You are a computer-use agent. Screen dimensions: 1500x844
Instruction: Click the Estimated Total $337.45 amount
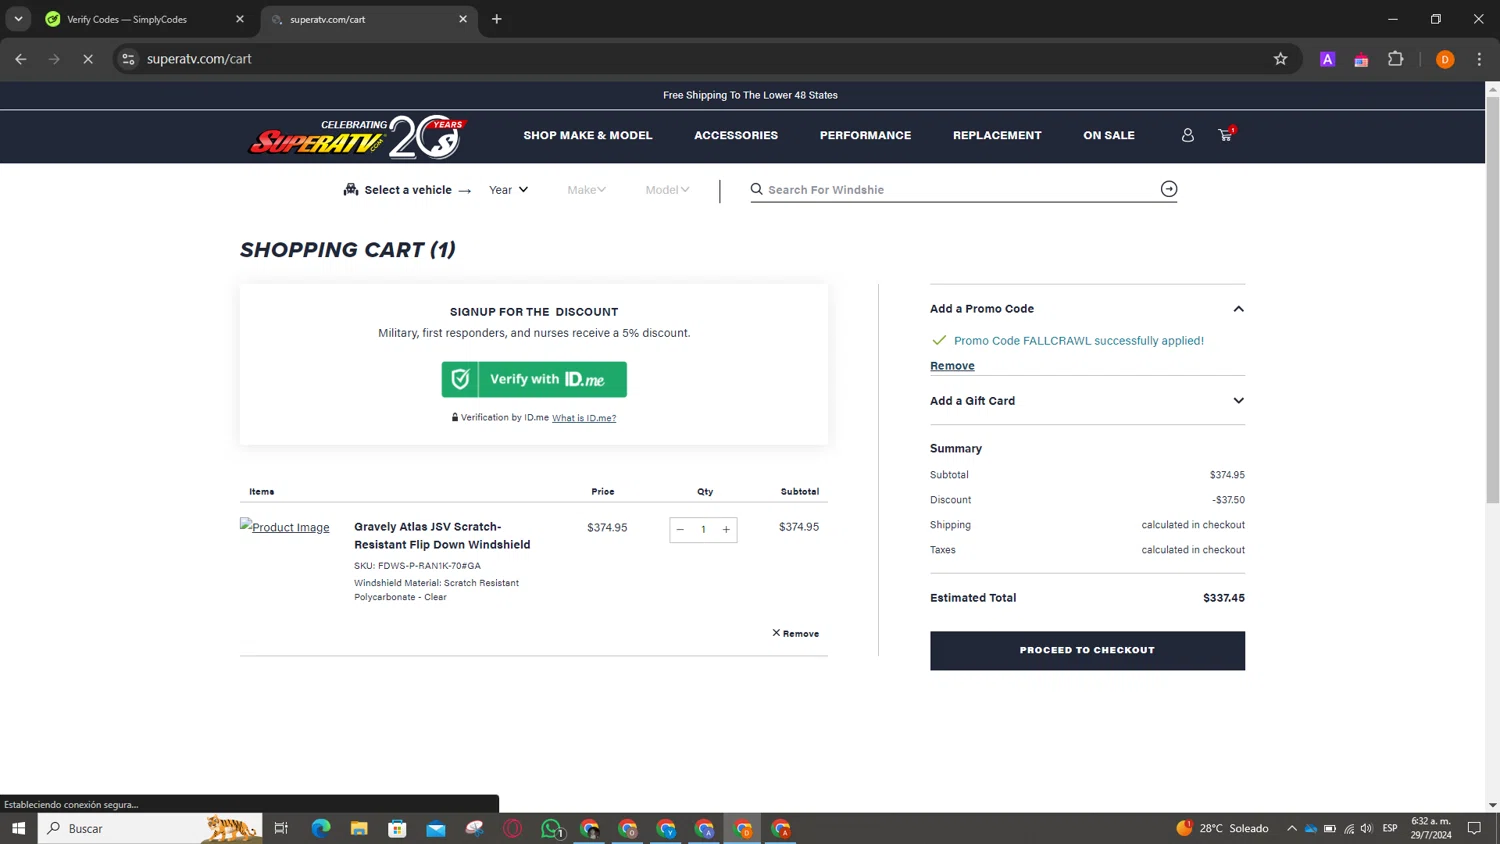tap(1224, 598)
